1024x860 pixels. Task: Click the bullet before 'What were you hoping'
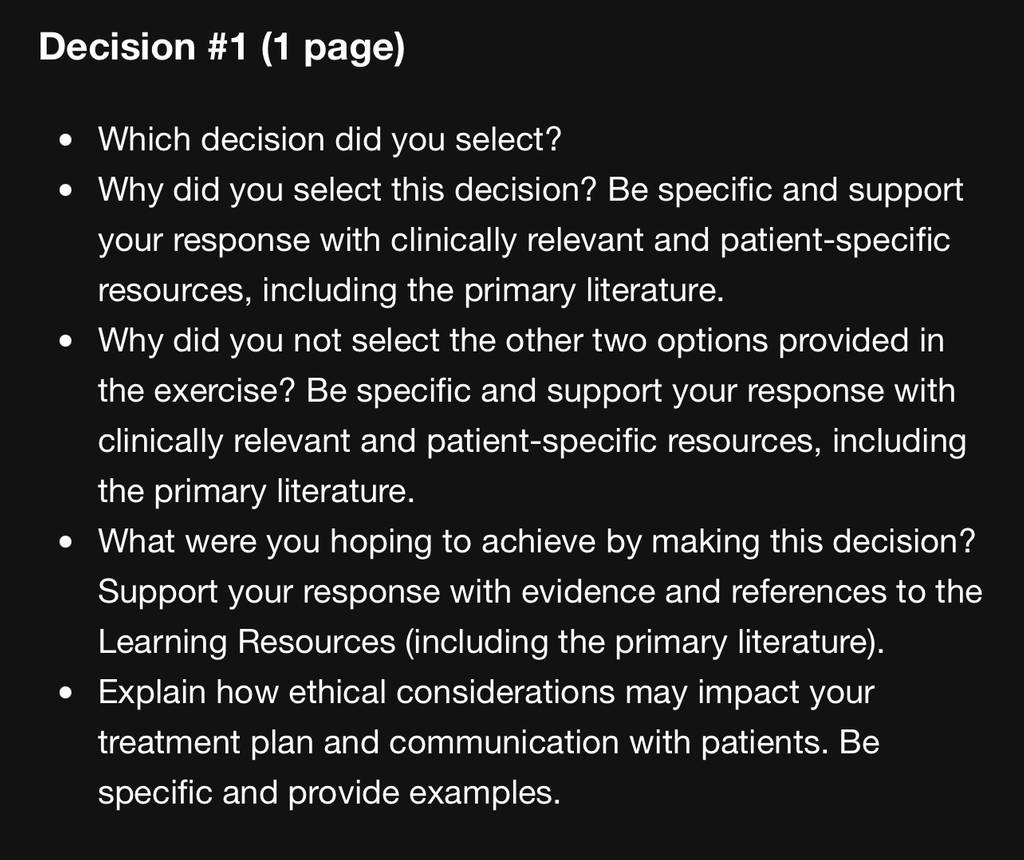[65, 543]
